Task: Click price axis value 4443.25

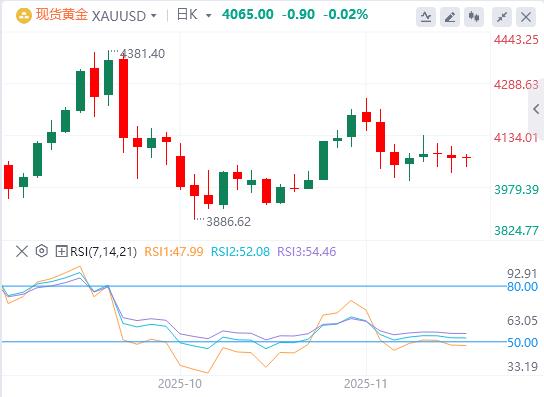Action: coord(517,40)
